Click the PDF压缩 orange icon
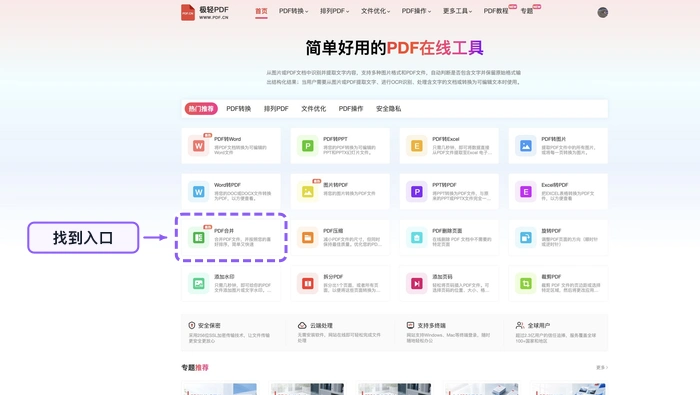The image size is (700, 395). 308,237
